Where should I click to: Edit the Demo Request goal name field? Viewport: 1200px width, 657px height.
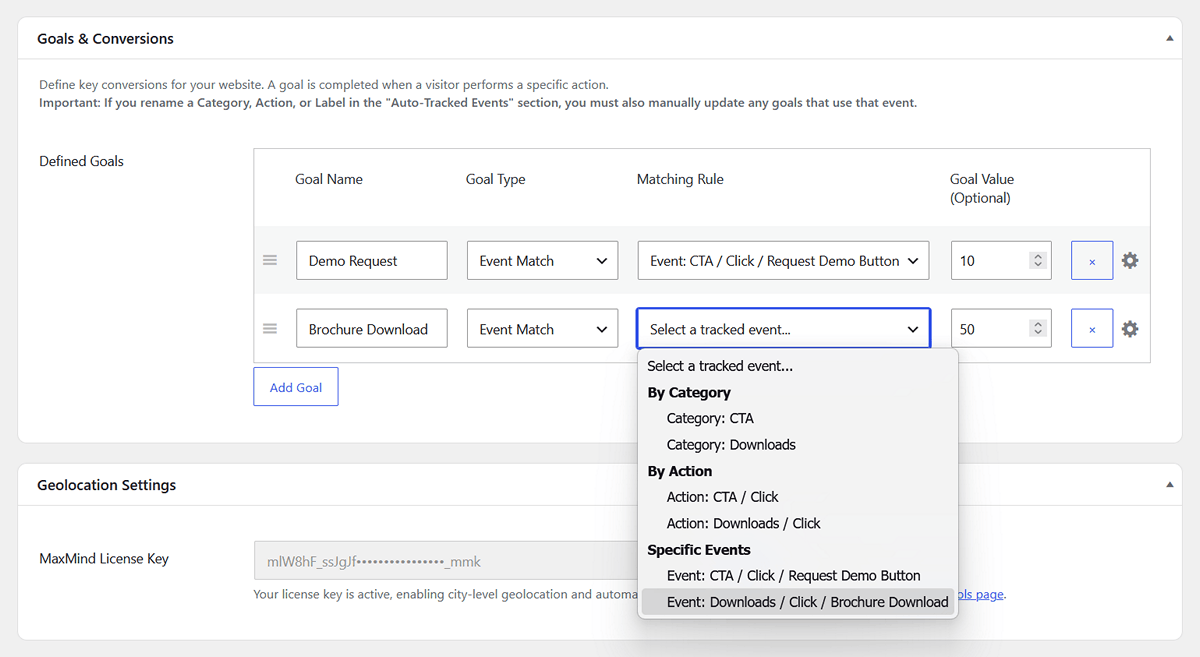pyautogui.click(x=372, y=260)
